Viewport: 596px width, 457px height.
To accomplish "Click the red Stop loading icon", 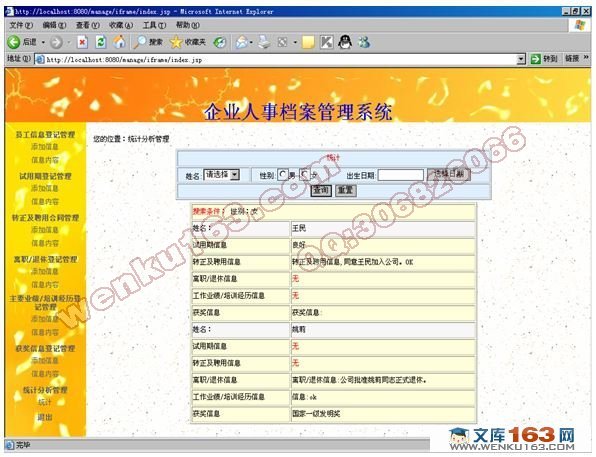I will pyautogui.click(x=82, y=42).
